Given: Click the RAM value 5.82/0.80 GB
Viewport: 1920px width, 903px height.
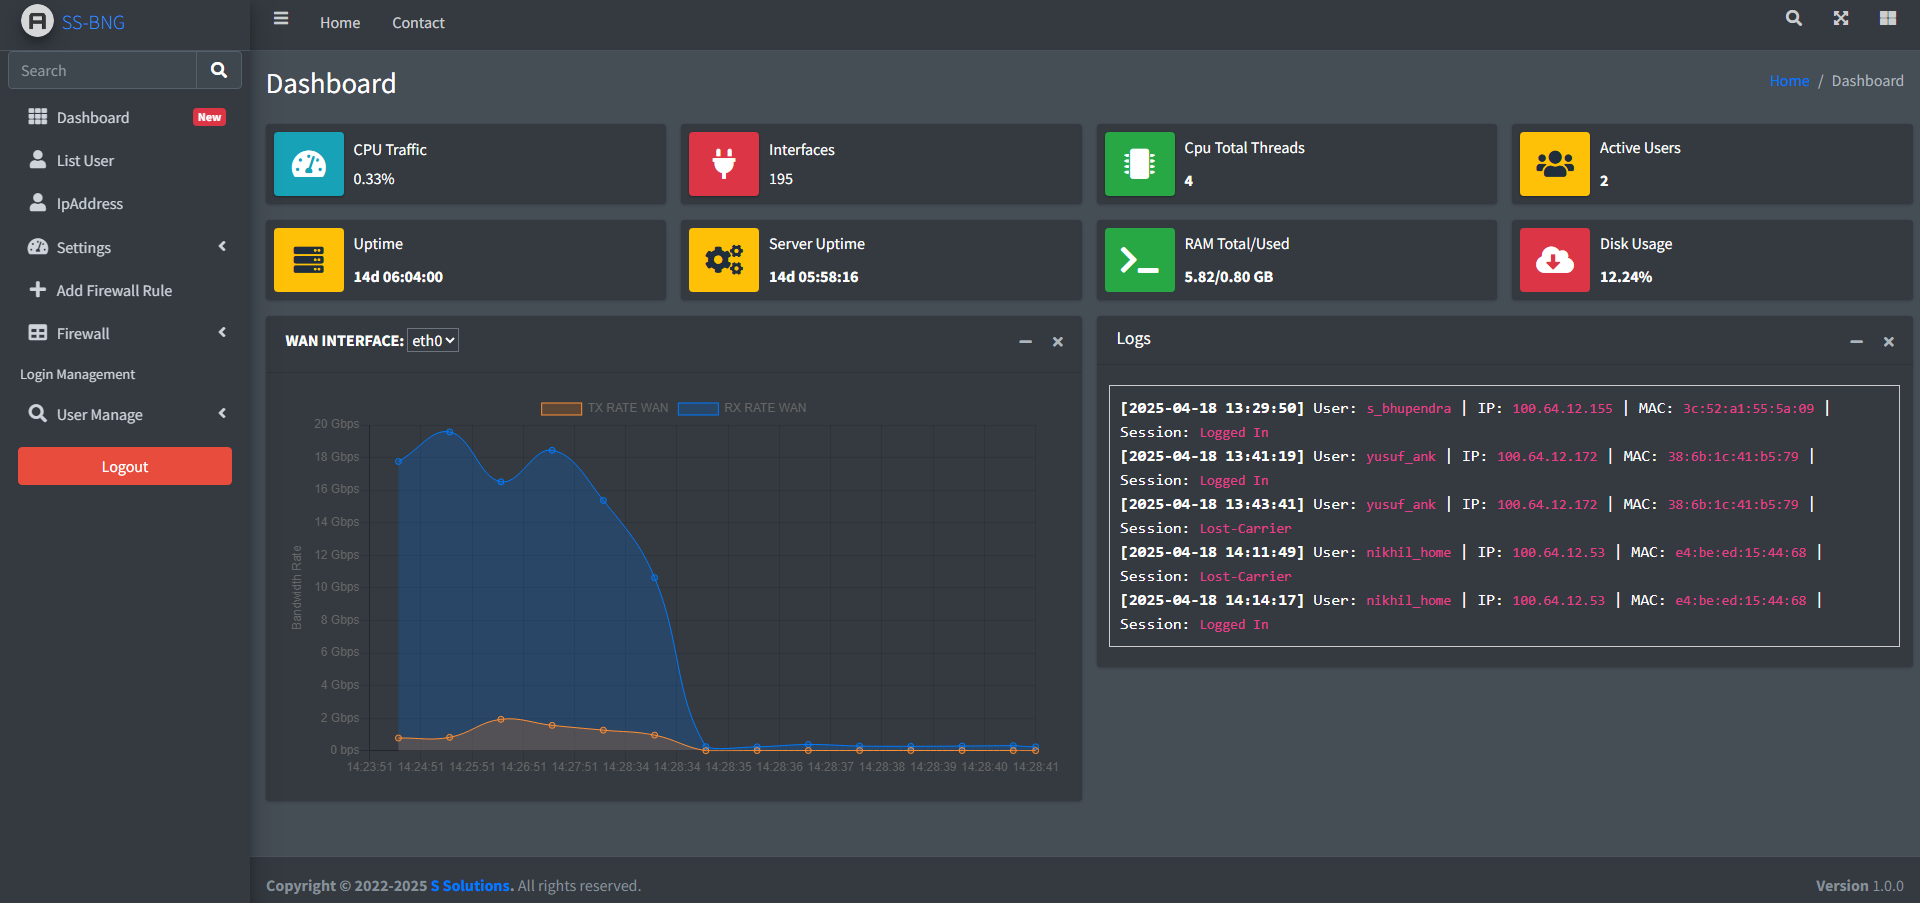Looking at the screenshot, I should pyautogui.click(x=1229, y=277).
